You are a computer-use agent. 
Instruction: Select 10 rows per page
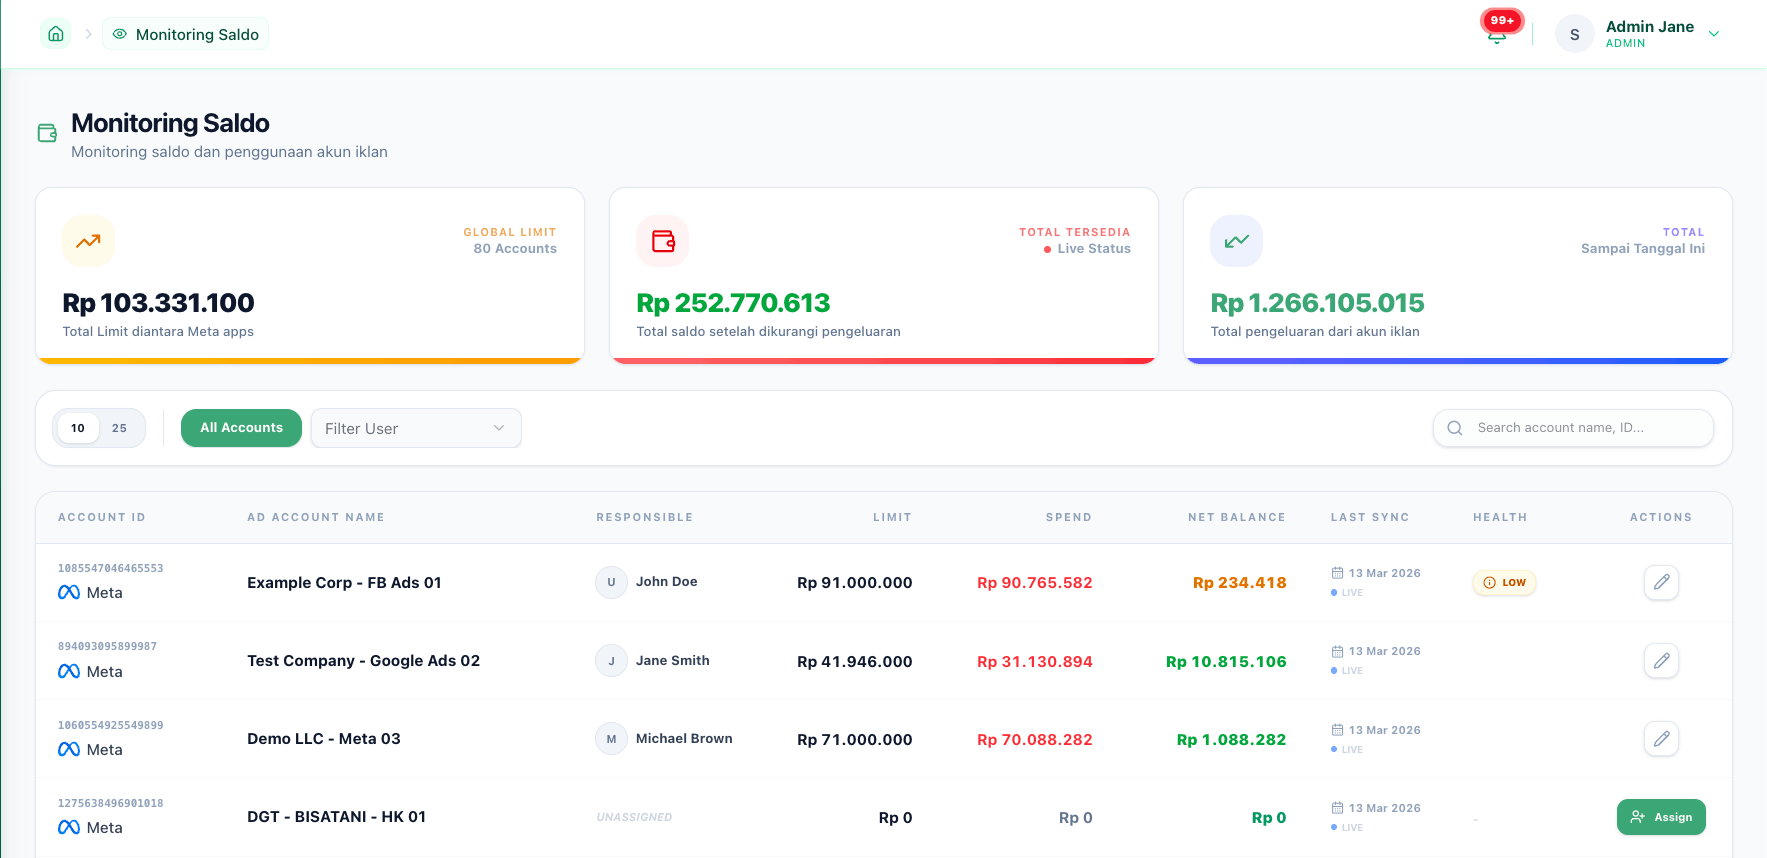[78, 428]
